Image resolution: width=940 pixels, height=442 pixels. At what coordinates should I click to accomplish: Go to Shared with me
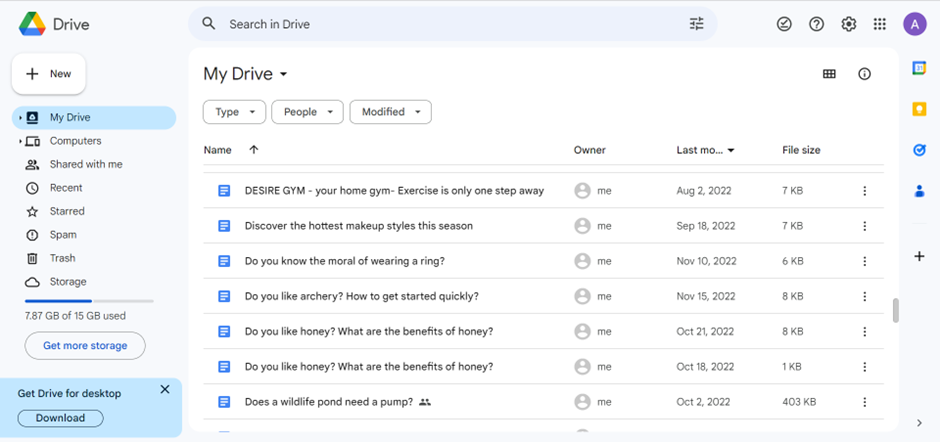[x=86, y=165]
